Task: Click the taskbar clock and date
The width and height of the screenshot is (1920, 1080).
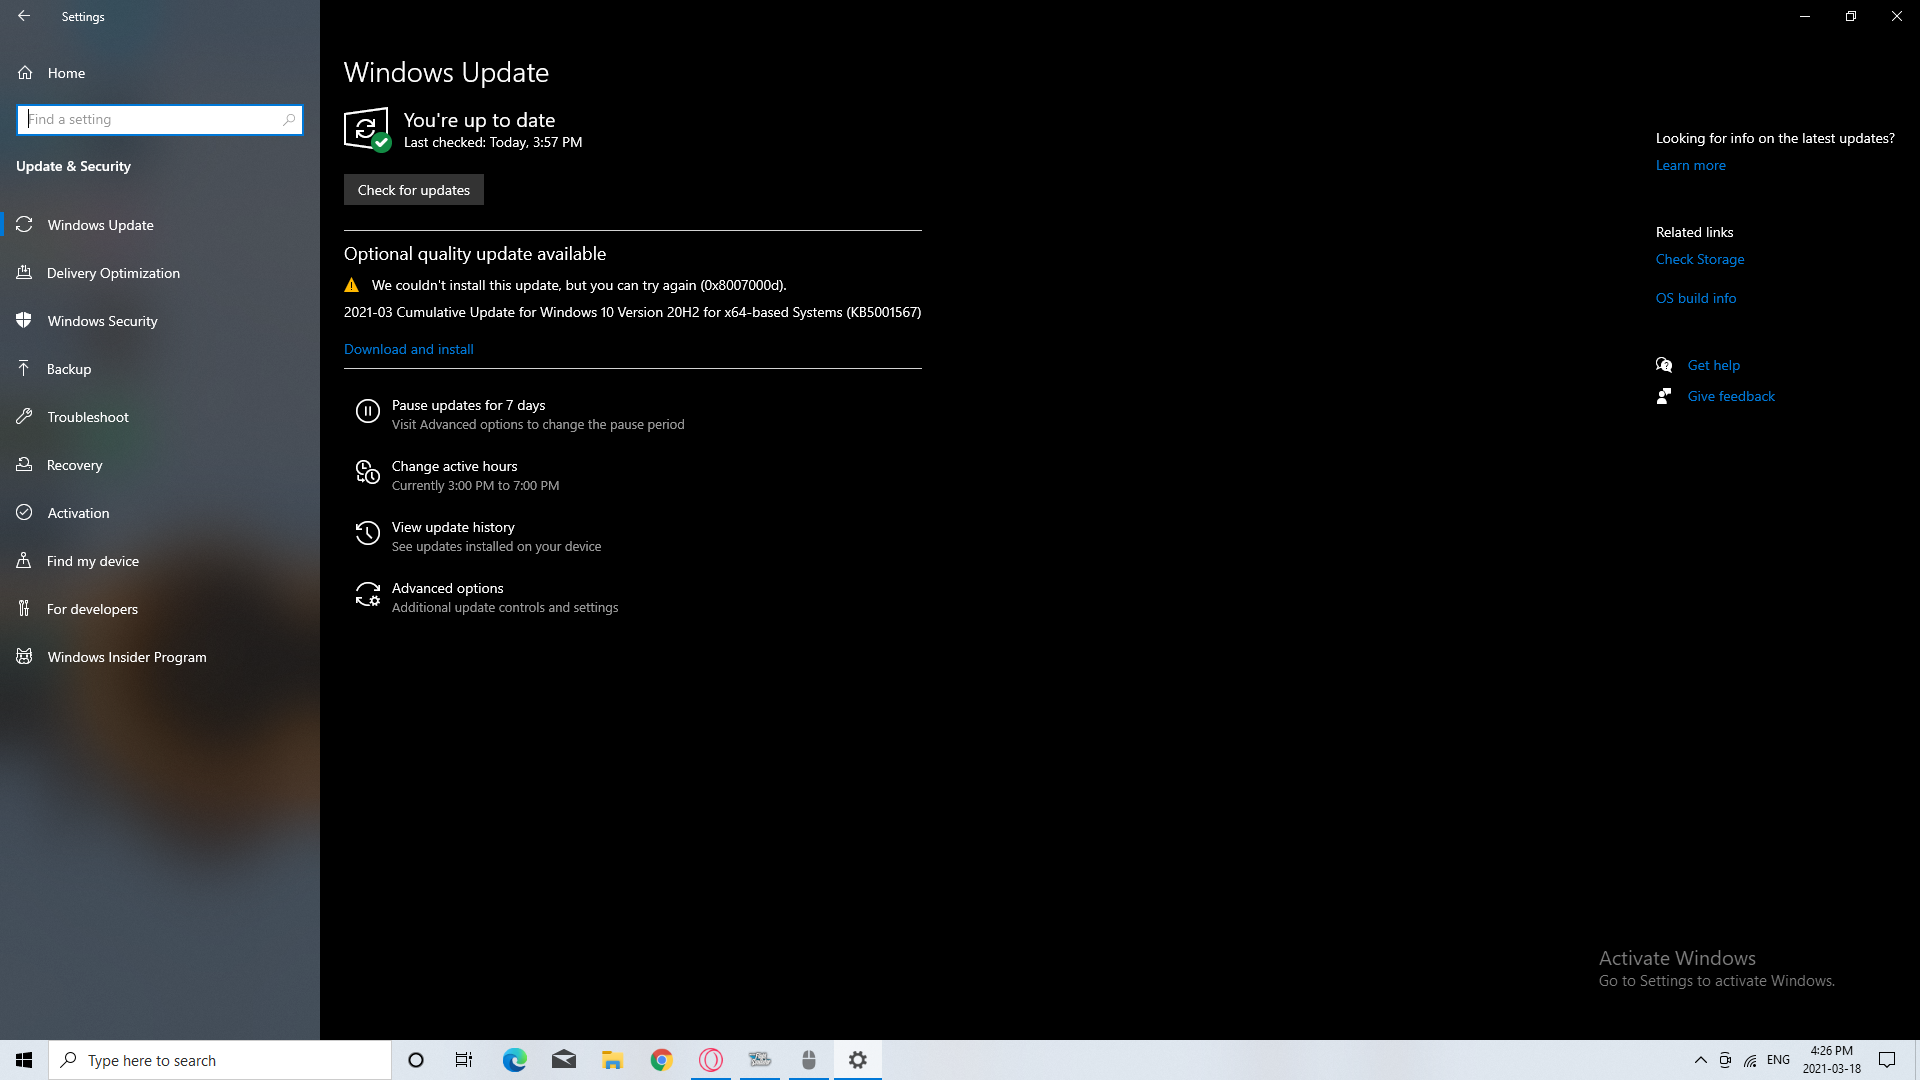Action: [1832, 1060]
